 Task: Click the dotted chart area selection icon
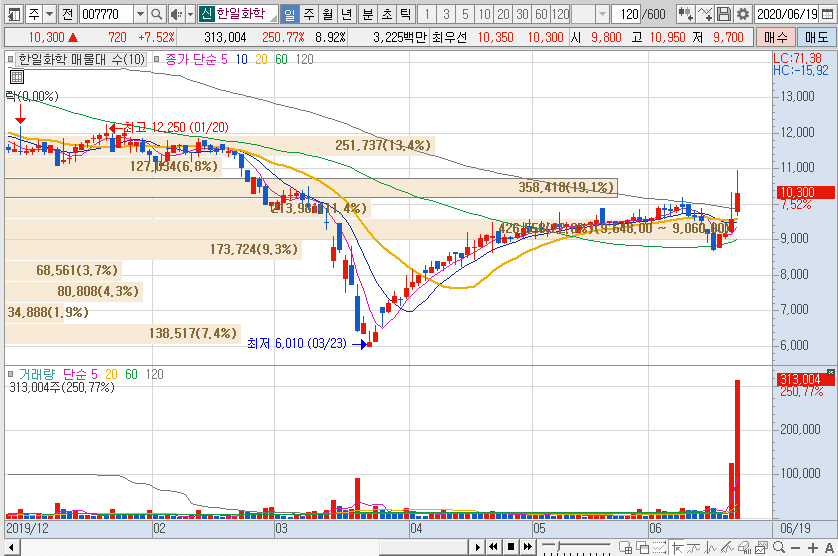tap(659, 547)
